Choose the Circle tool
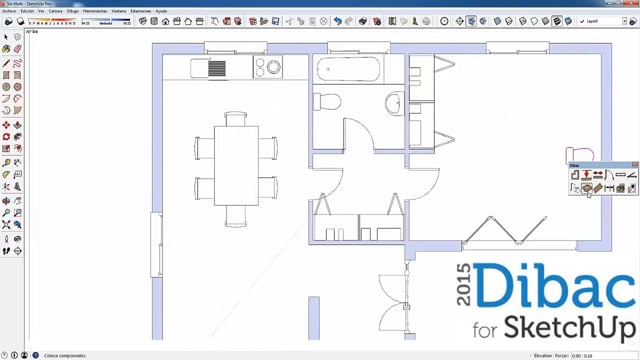The width and height of the screenshot is (640, 360). click(6, 87)
